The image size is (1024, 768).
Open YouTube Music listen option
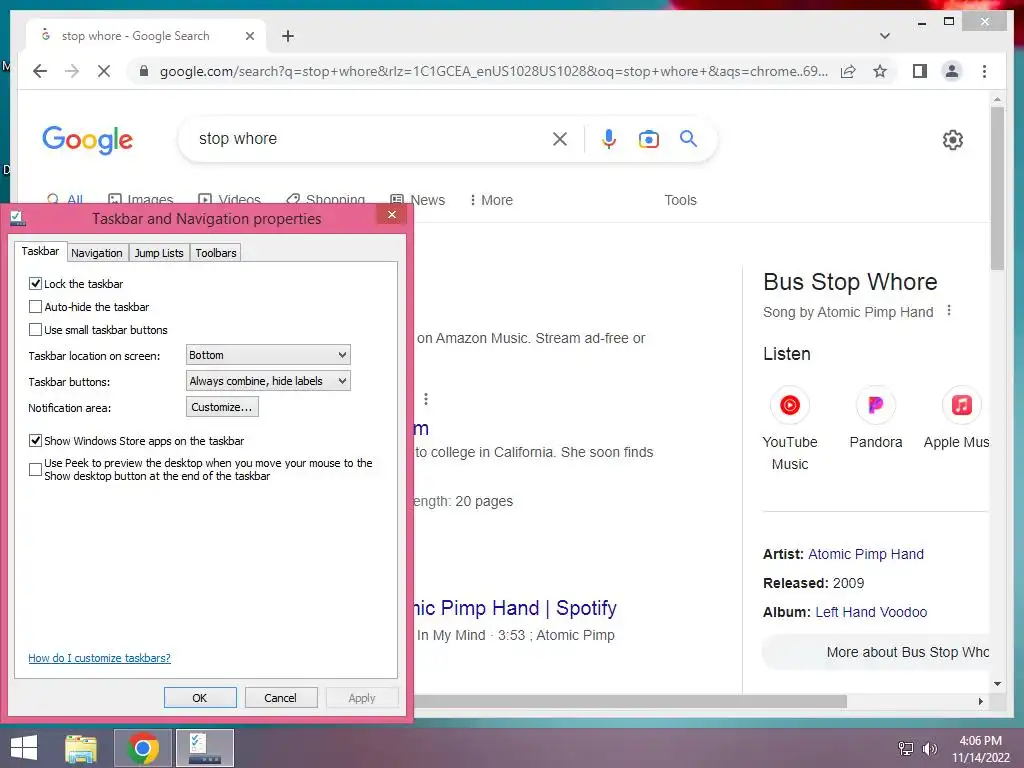click(x=790, y=428)
